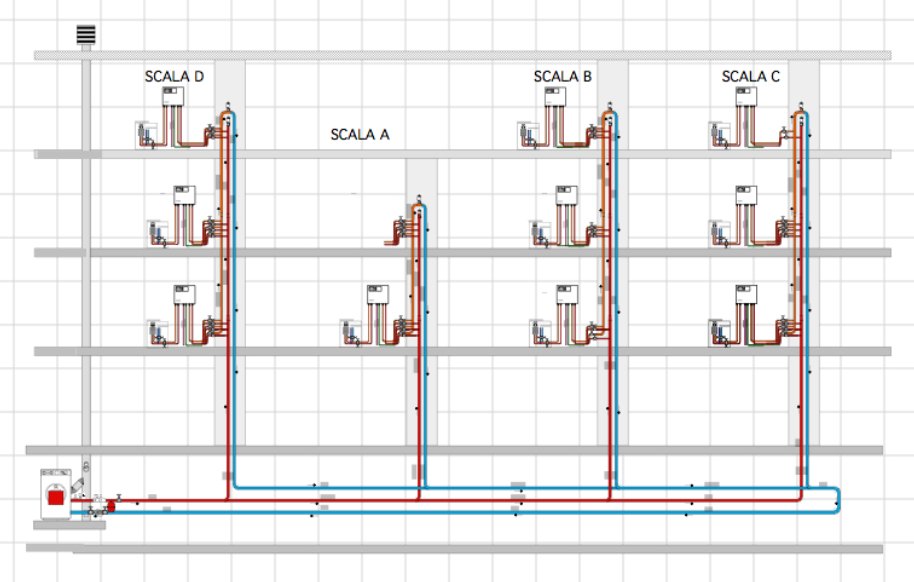Select the middle-floor wall unit of Scala B

(x=567, y=195)
